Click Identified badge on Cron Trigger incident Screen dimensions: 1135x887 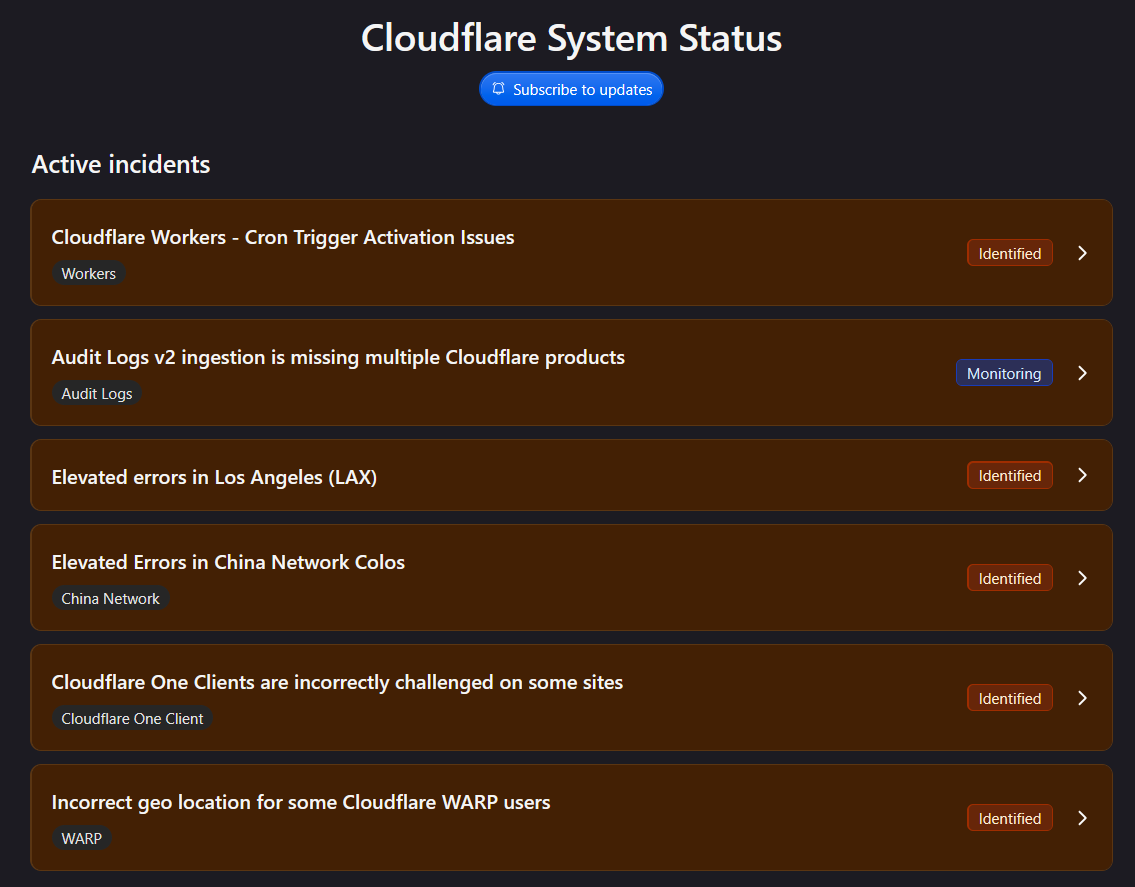coord(1010,253)
